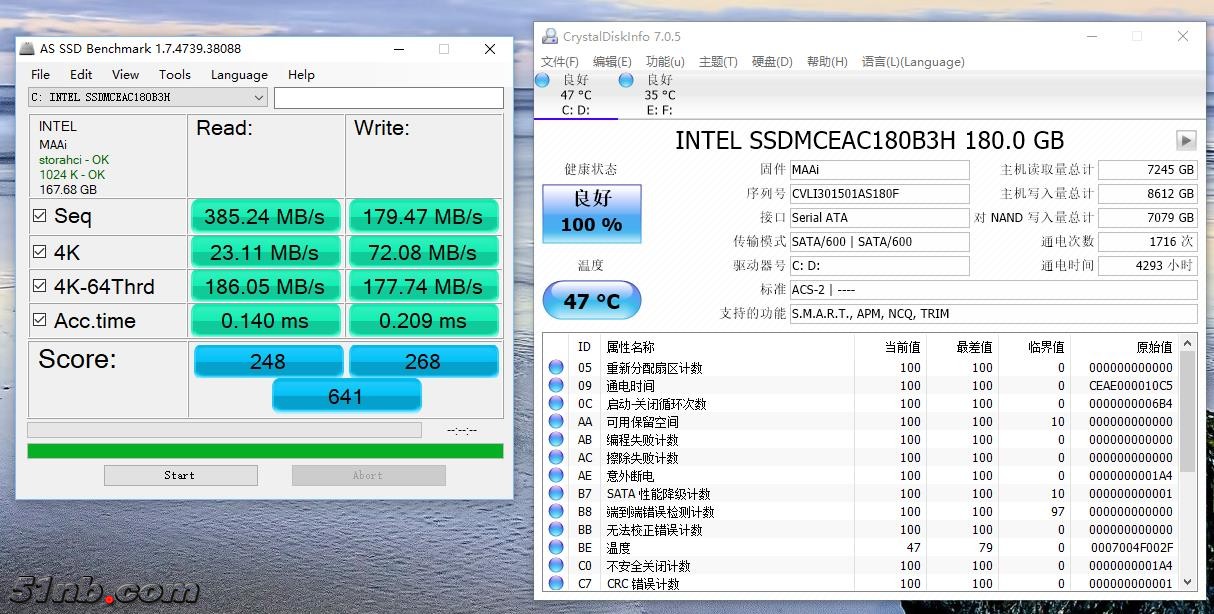Image resolution: width=1214 pixels, height=614 pixels.
Task: Click the 良好 100% health status button
Action: click(x=591, y=213)
